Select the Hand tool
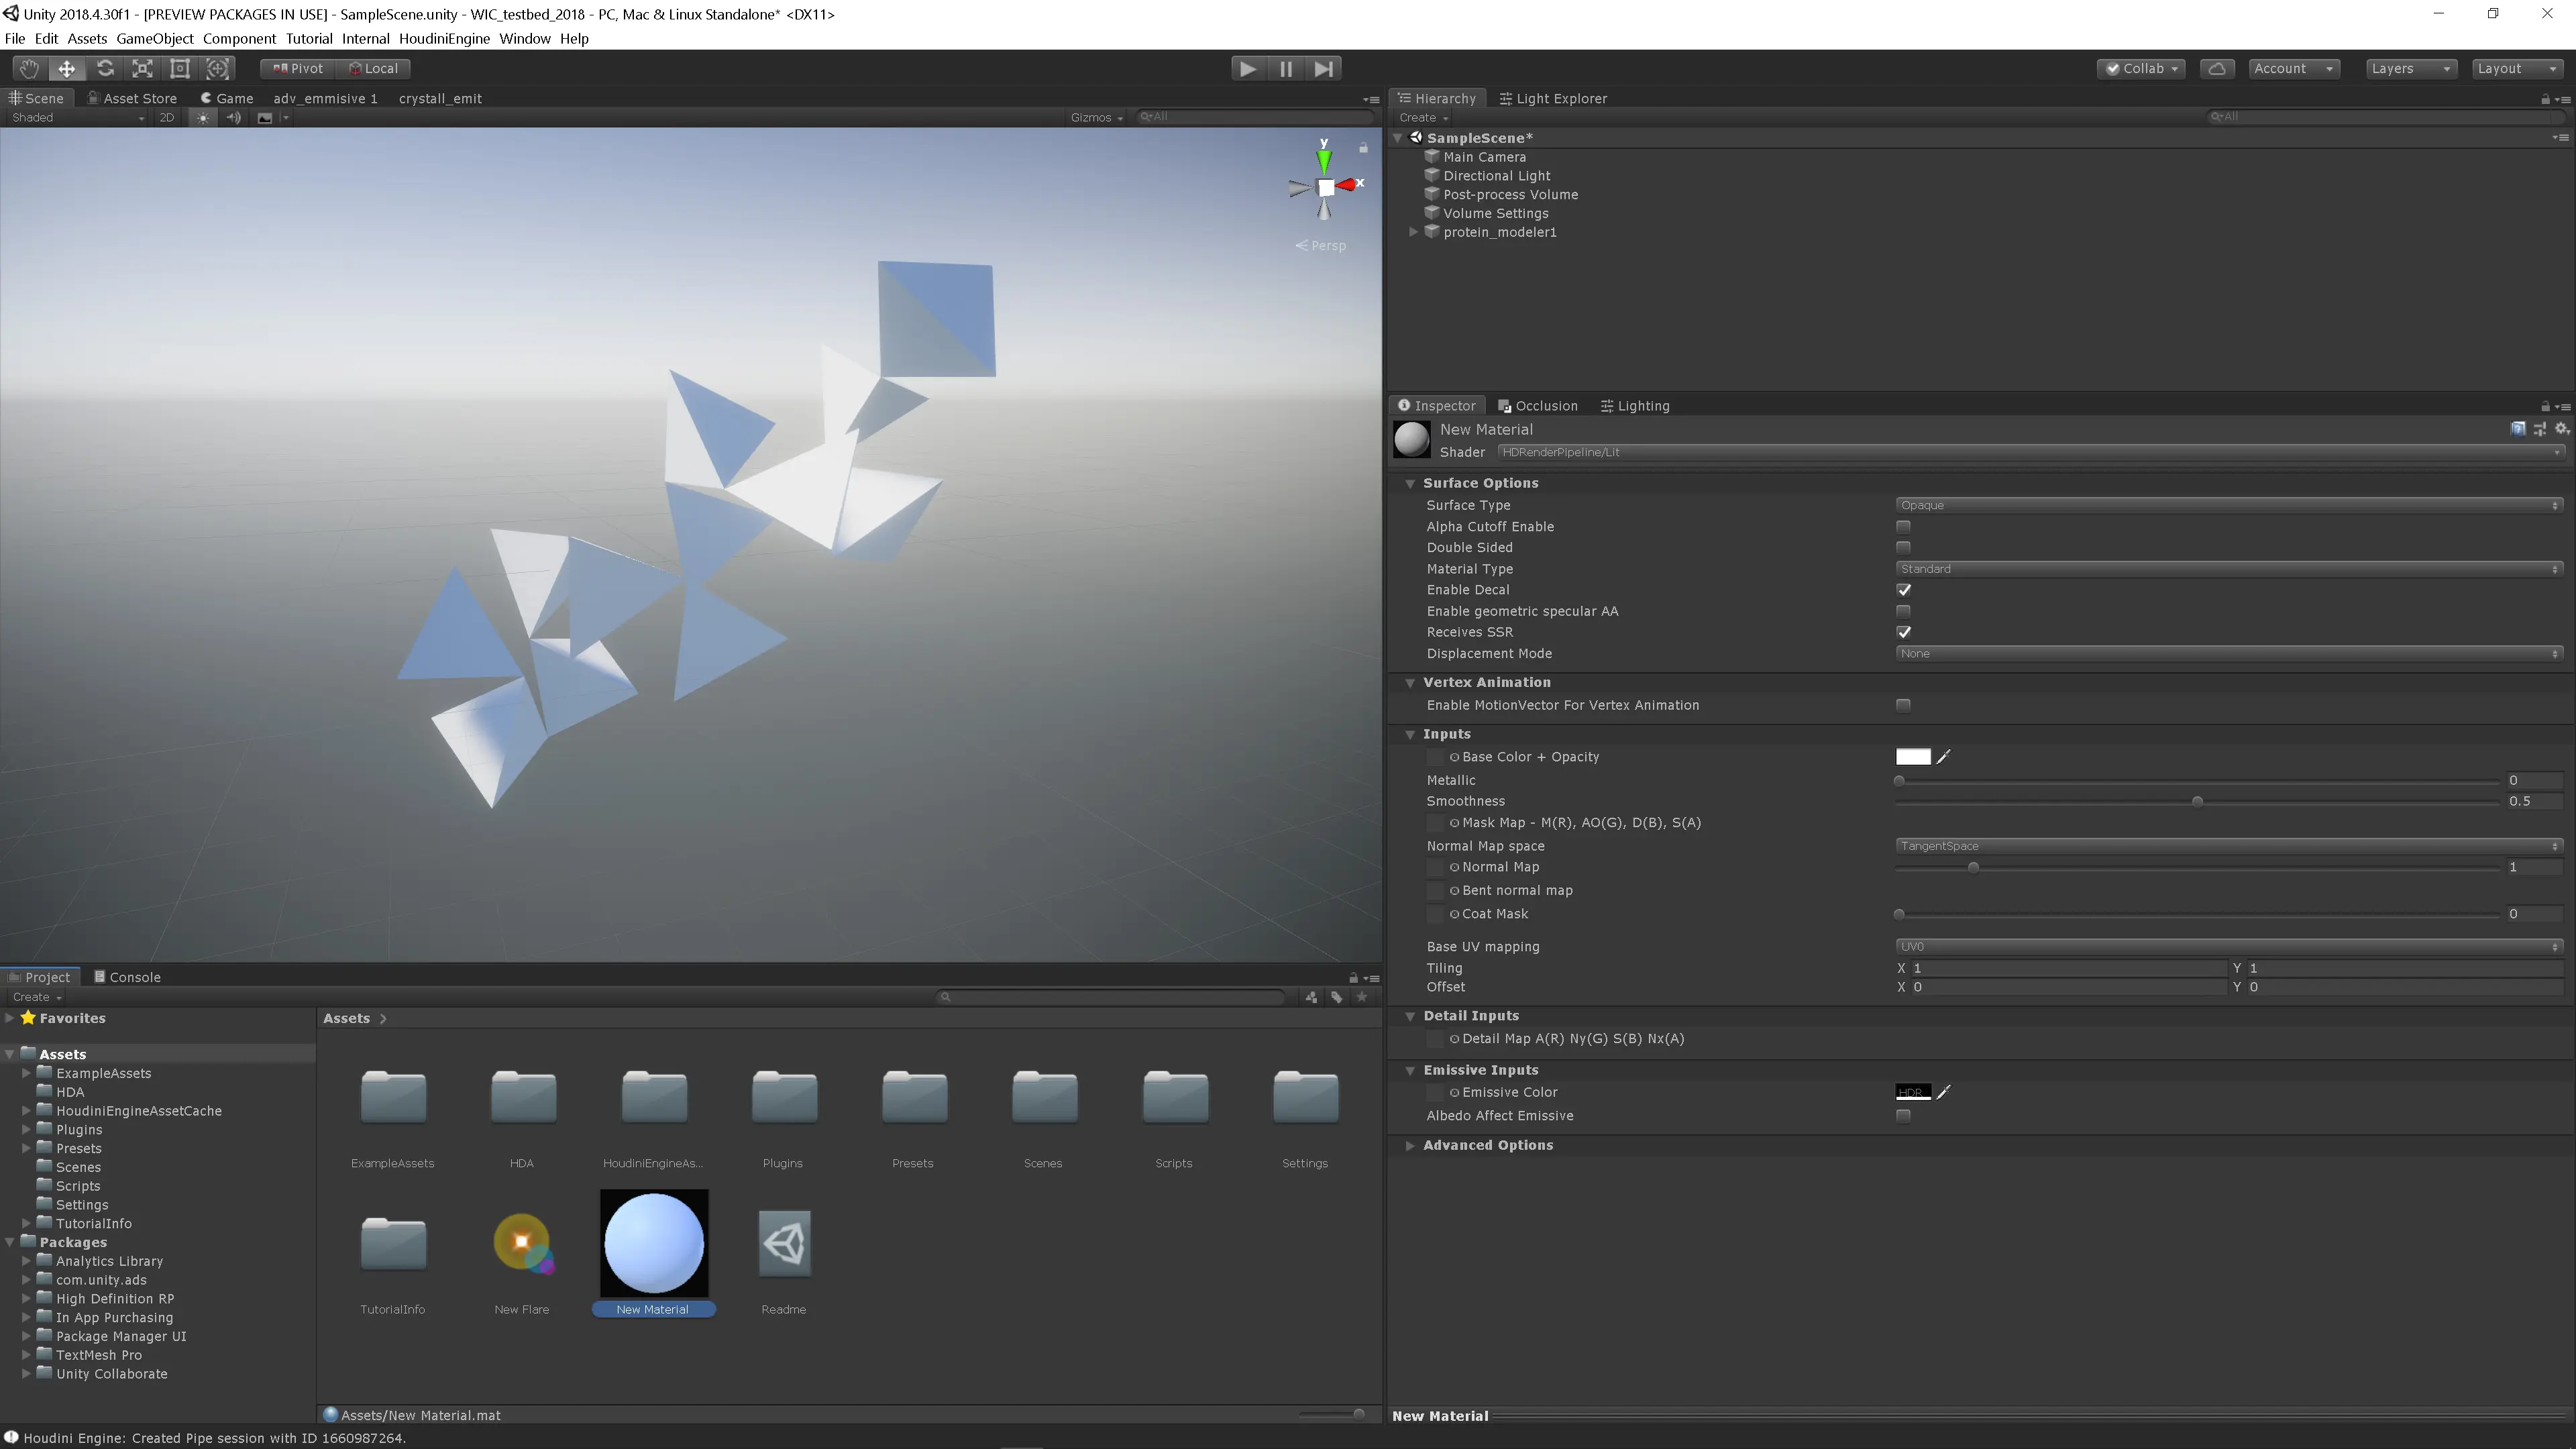Screen dimensions: 2576x1449 pyautogui.click(x=29, y=68)
